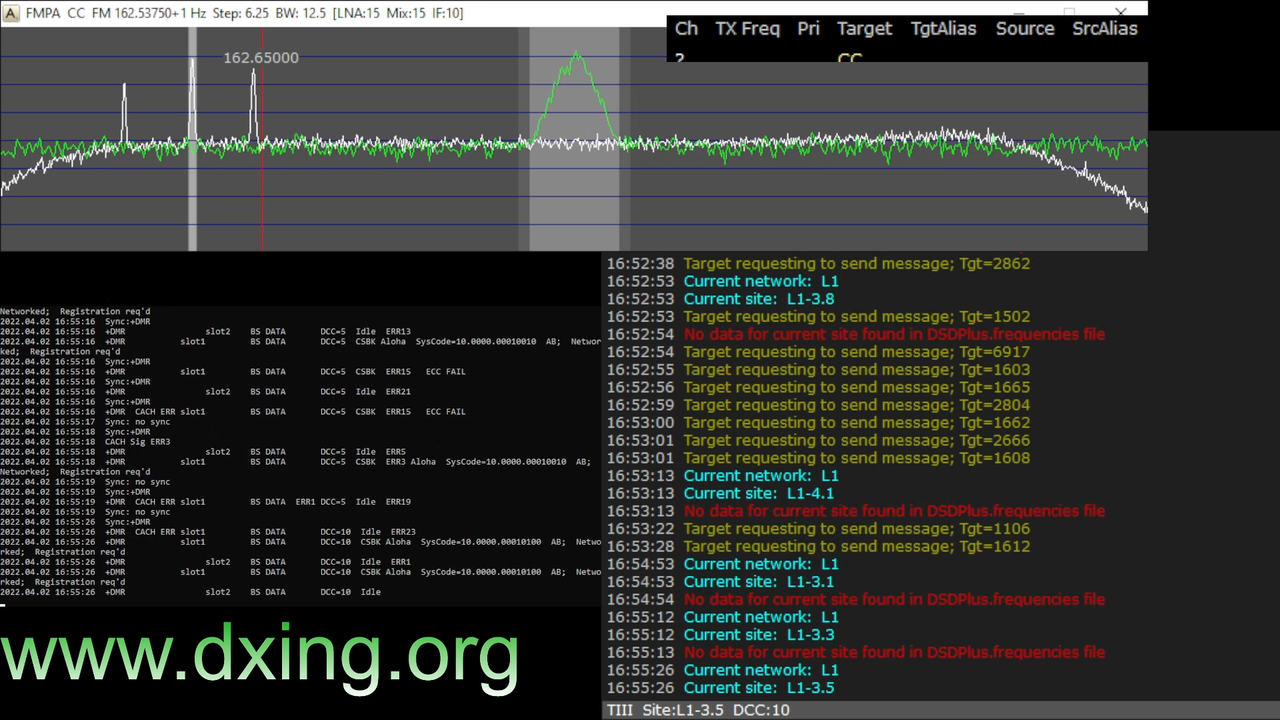The image size is (1280, 720).
Task: Click the log entry with Tgt=1665
Action: 818,387
